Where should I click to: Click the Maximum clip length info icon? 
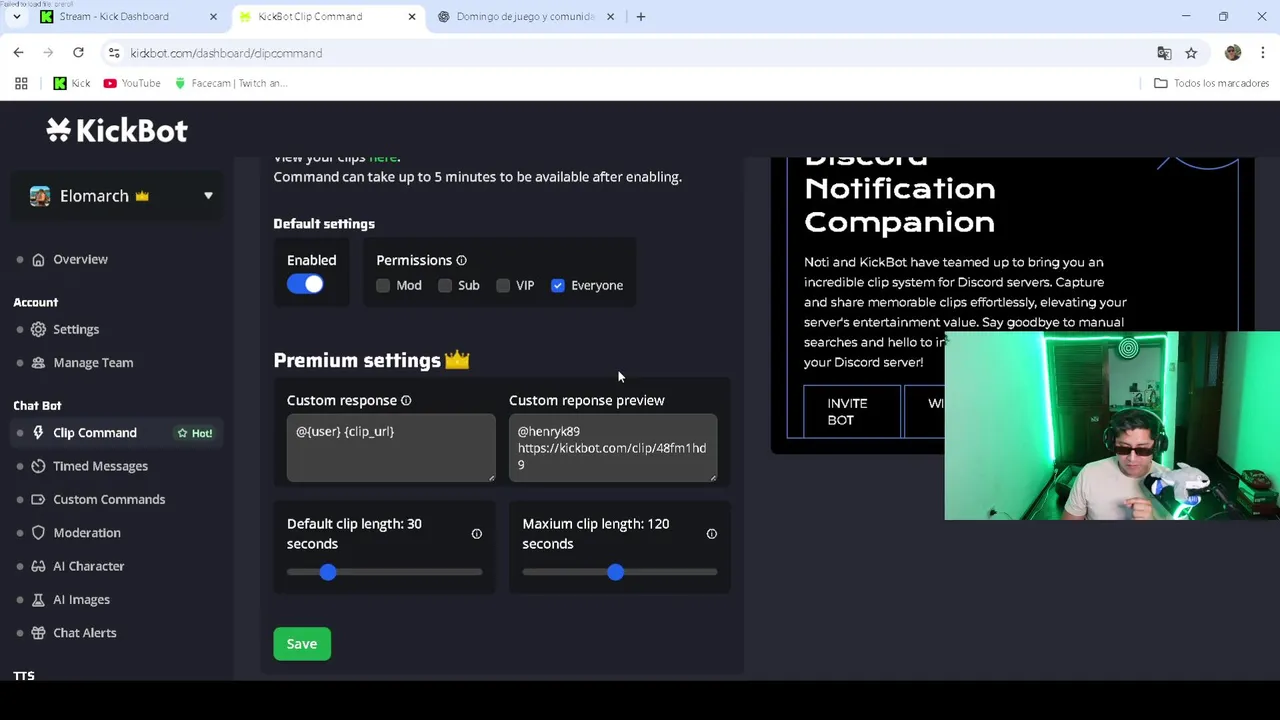(712, 534)
